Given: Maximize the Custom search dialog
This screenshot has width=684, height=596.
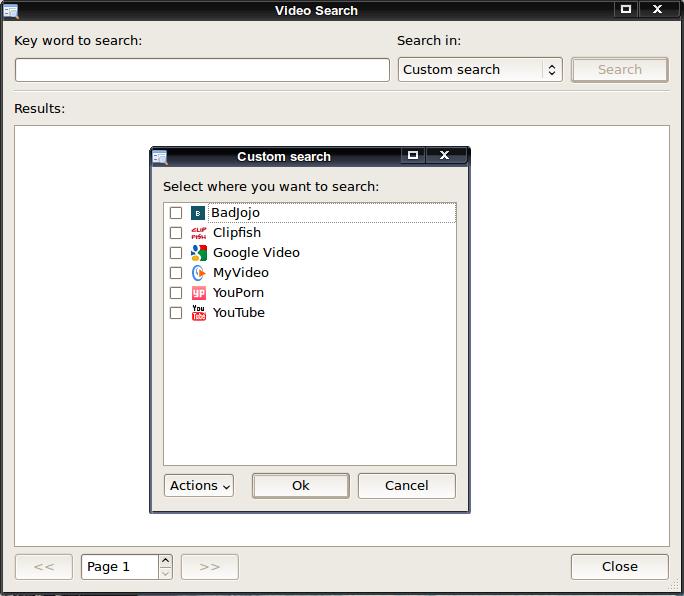Looking at the screenshot, I should [413, 155].
